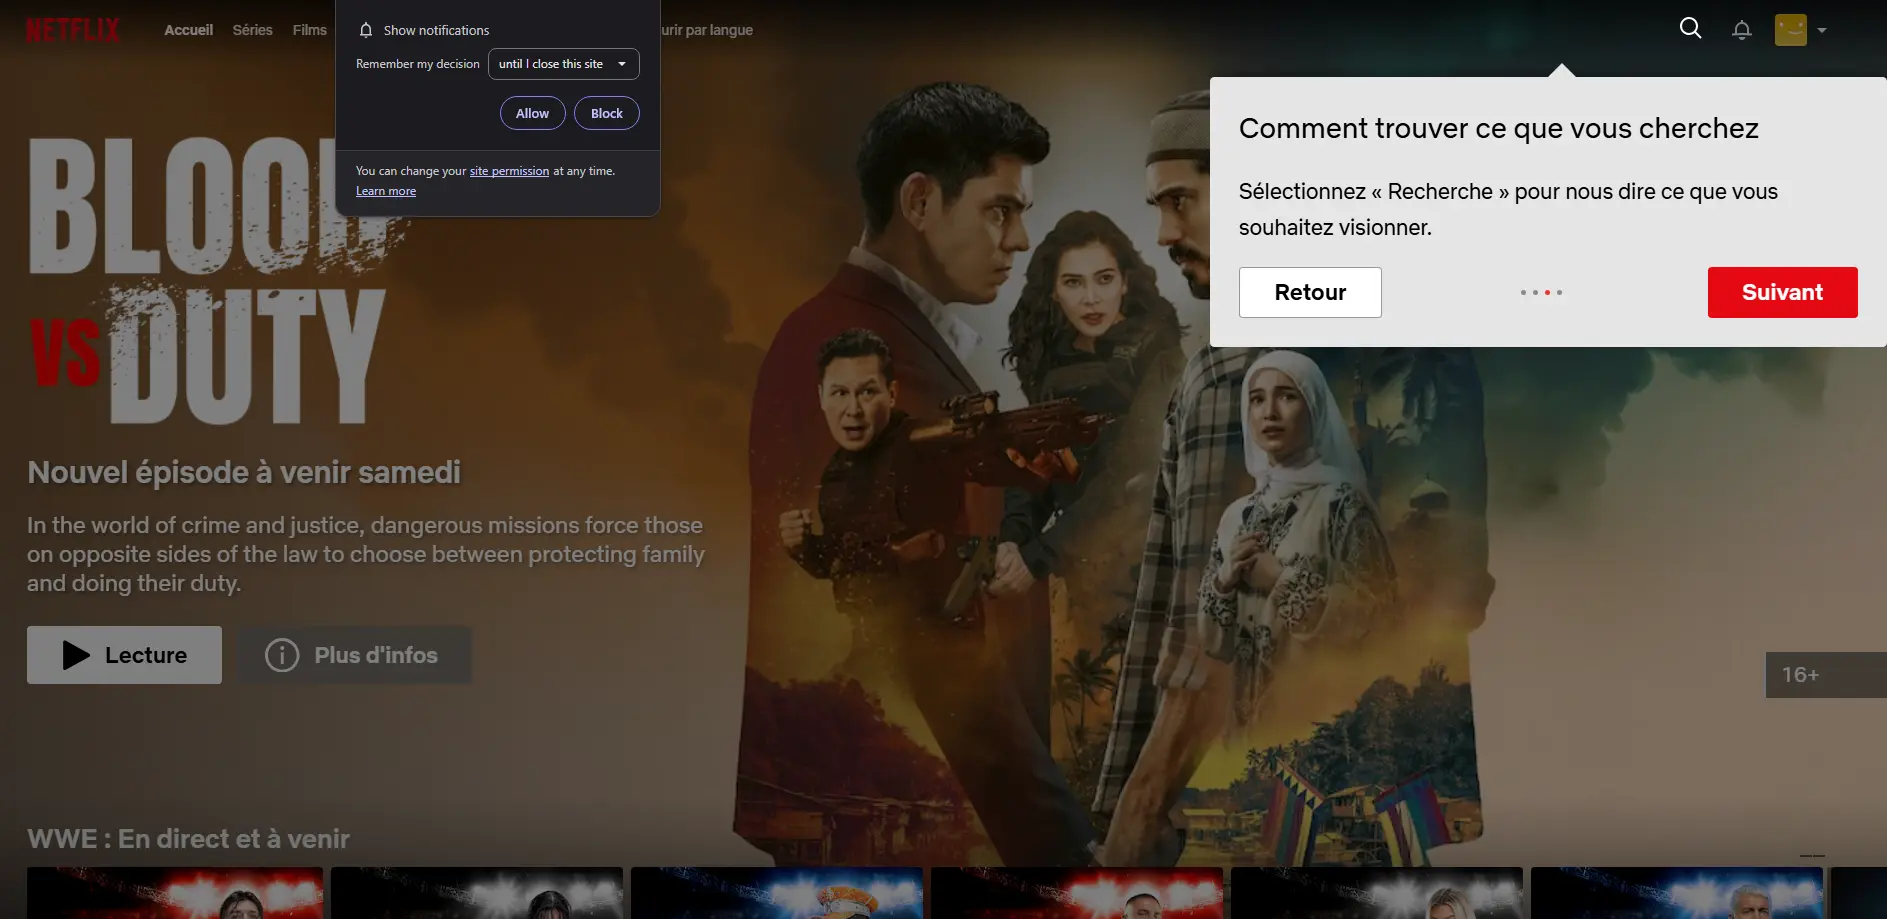
Task: Select the red step dot in the tutorial
Action: (x=1547, y=292)
